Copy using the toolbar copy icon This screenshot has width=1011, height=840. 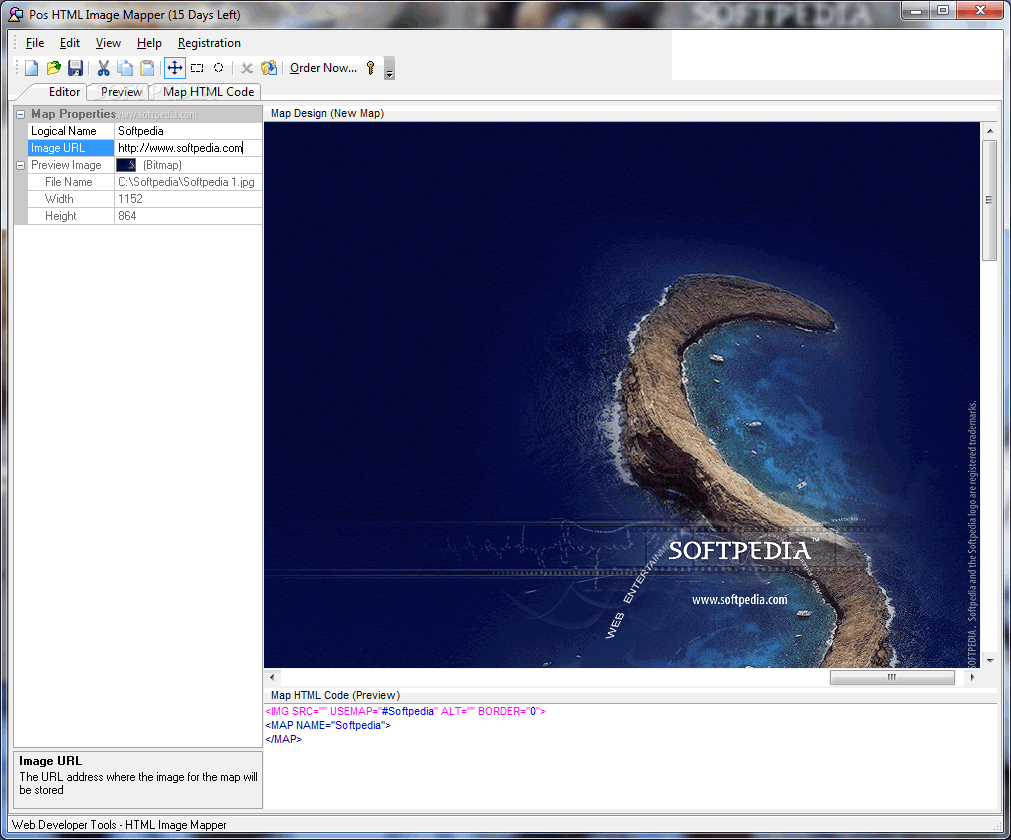[125, 68]
